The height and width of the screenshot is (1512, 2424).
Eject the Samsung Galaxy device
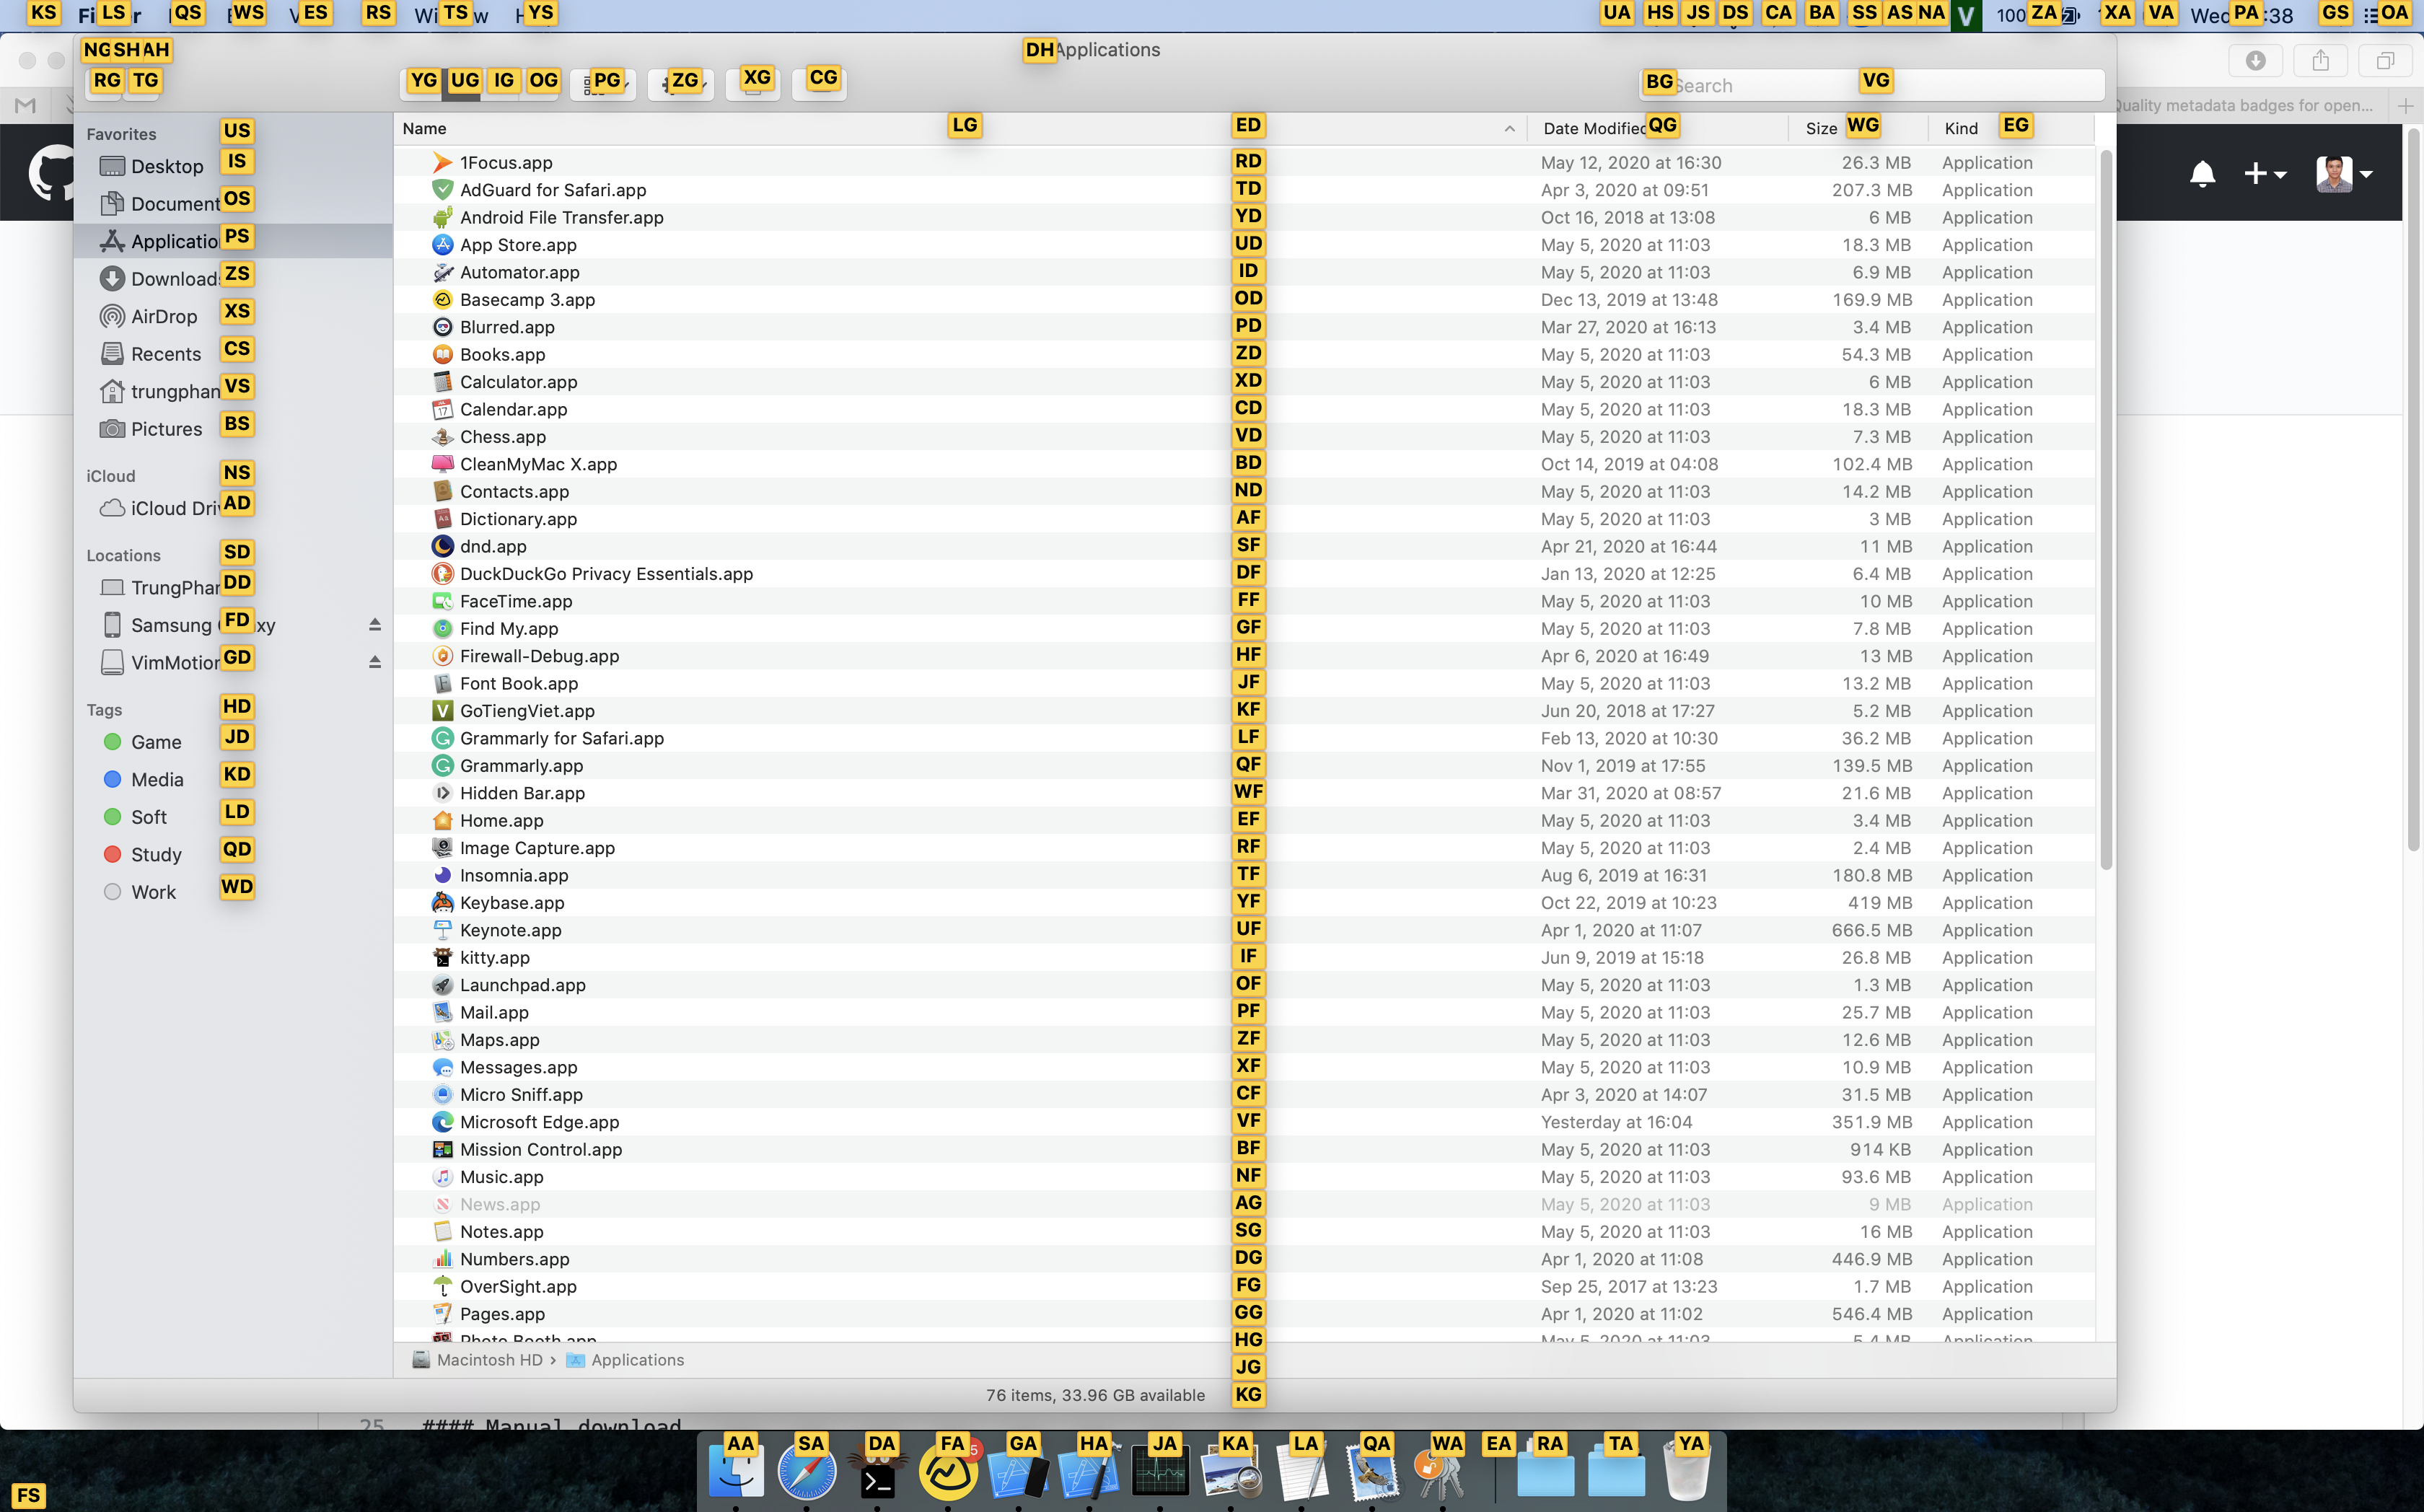tap(375, 625)
